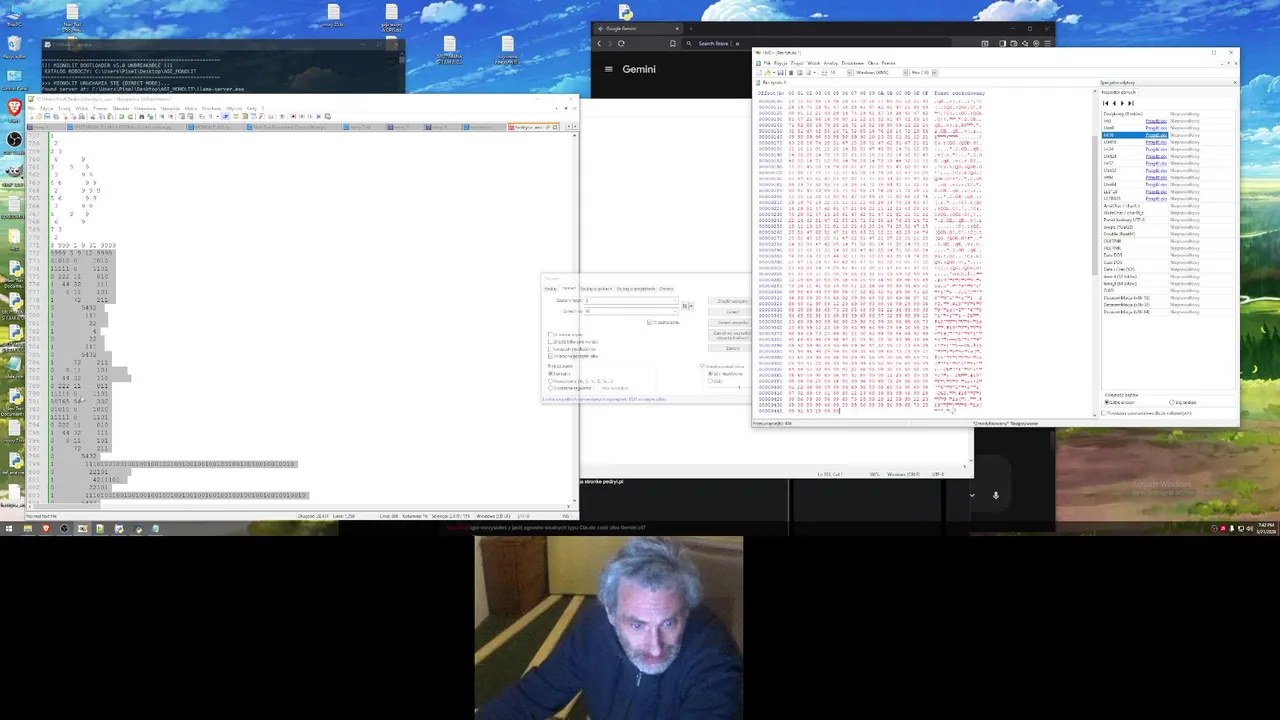The height and width of the screenshot is (720, 1280).
Task: Click 'Przejdź do' link for Int8
Action: [x=1156, y=121]
